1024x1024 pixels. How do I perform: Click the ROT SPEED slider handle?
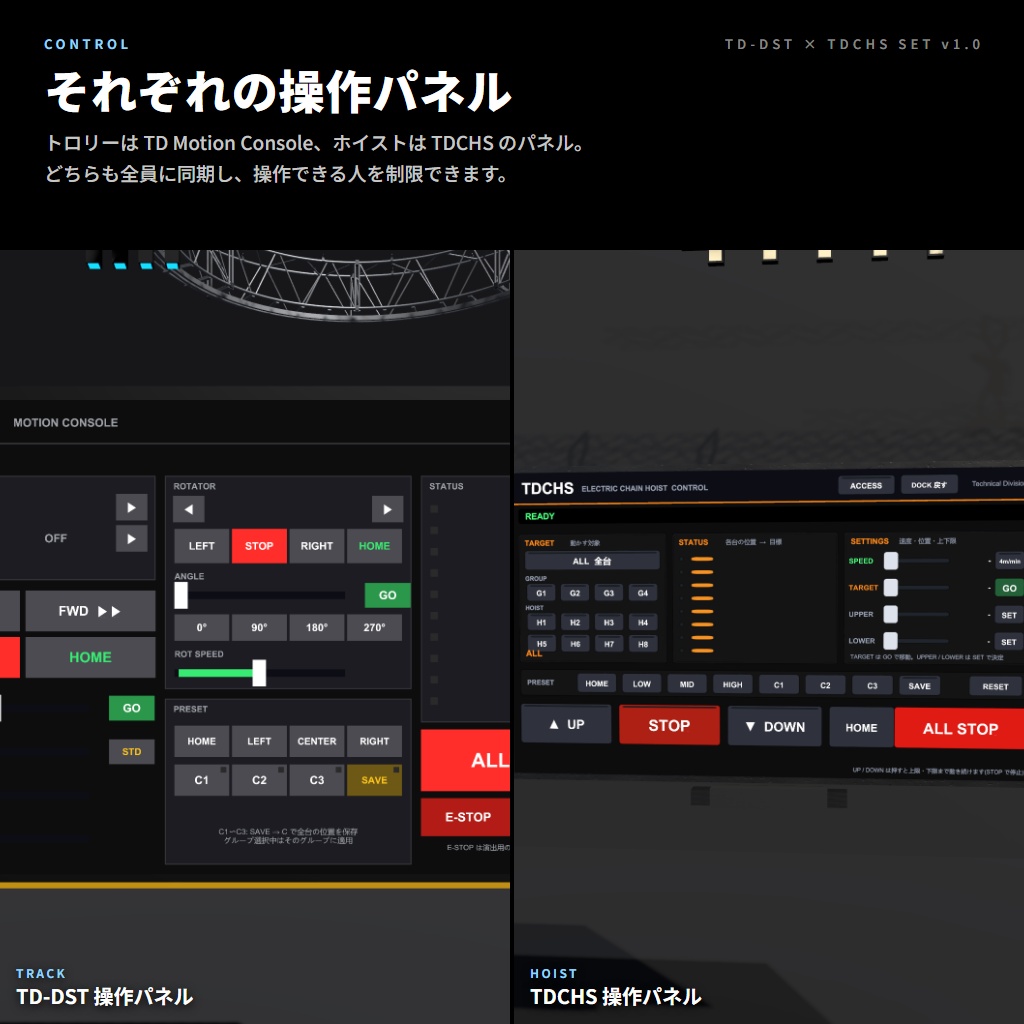(259, 673)
